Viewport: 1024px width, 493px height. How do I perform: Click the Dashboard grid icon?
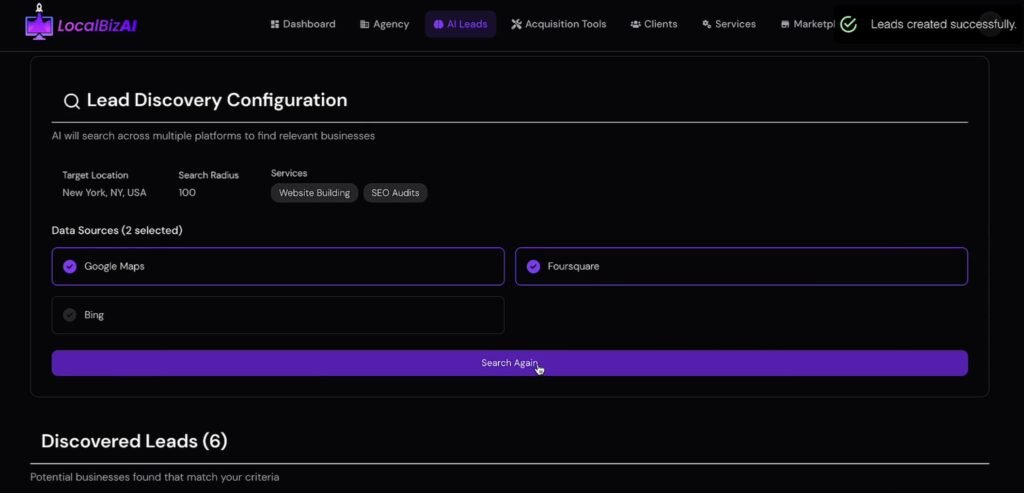click(x=275, y=24)
